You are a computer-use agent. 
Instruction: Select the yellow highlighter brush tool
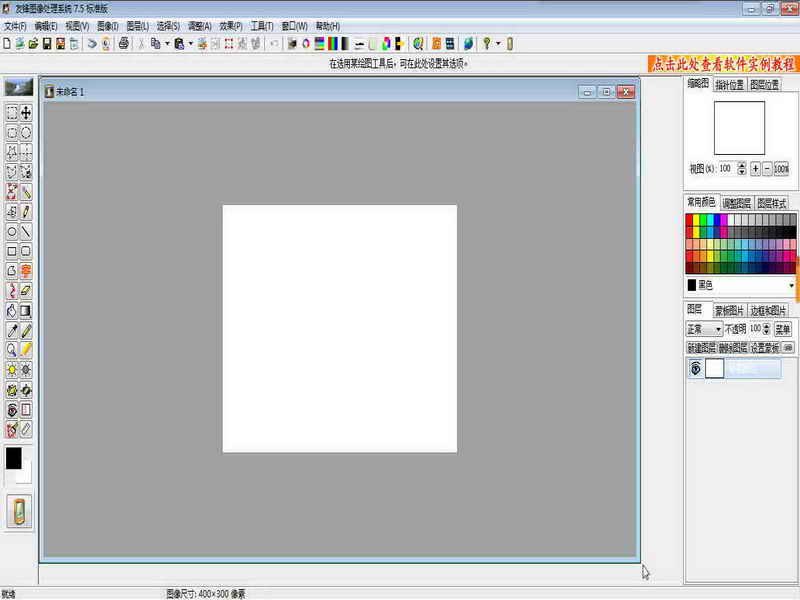[26, 350]
